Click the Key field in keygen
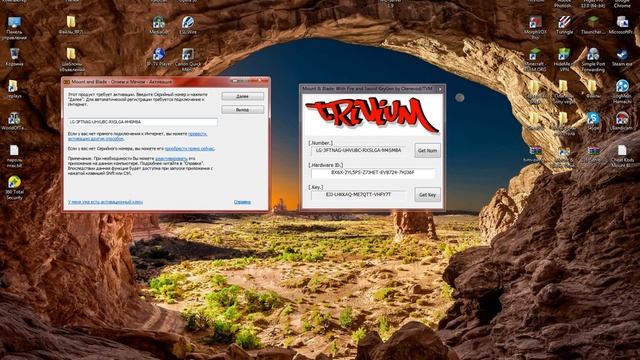 [358, 195]
